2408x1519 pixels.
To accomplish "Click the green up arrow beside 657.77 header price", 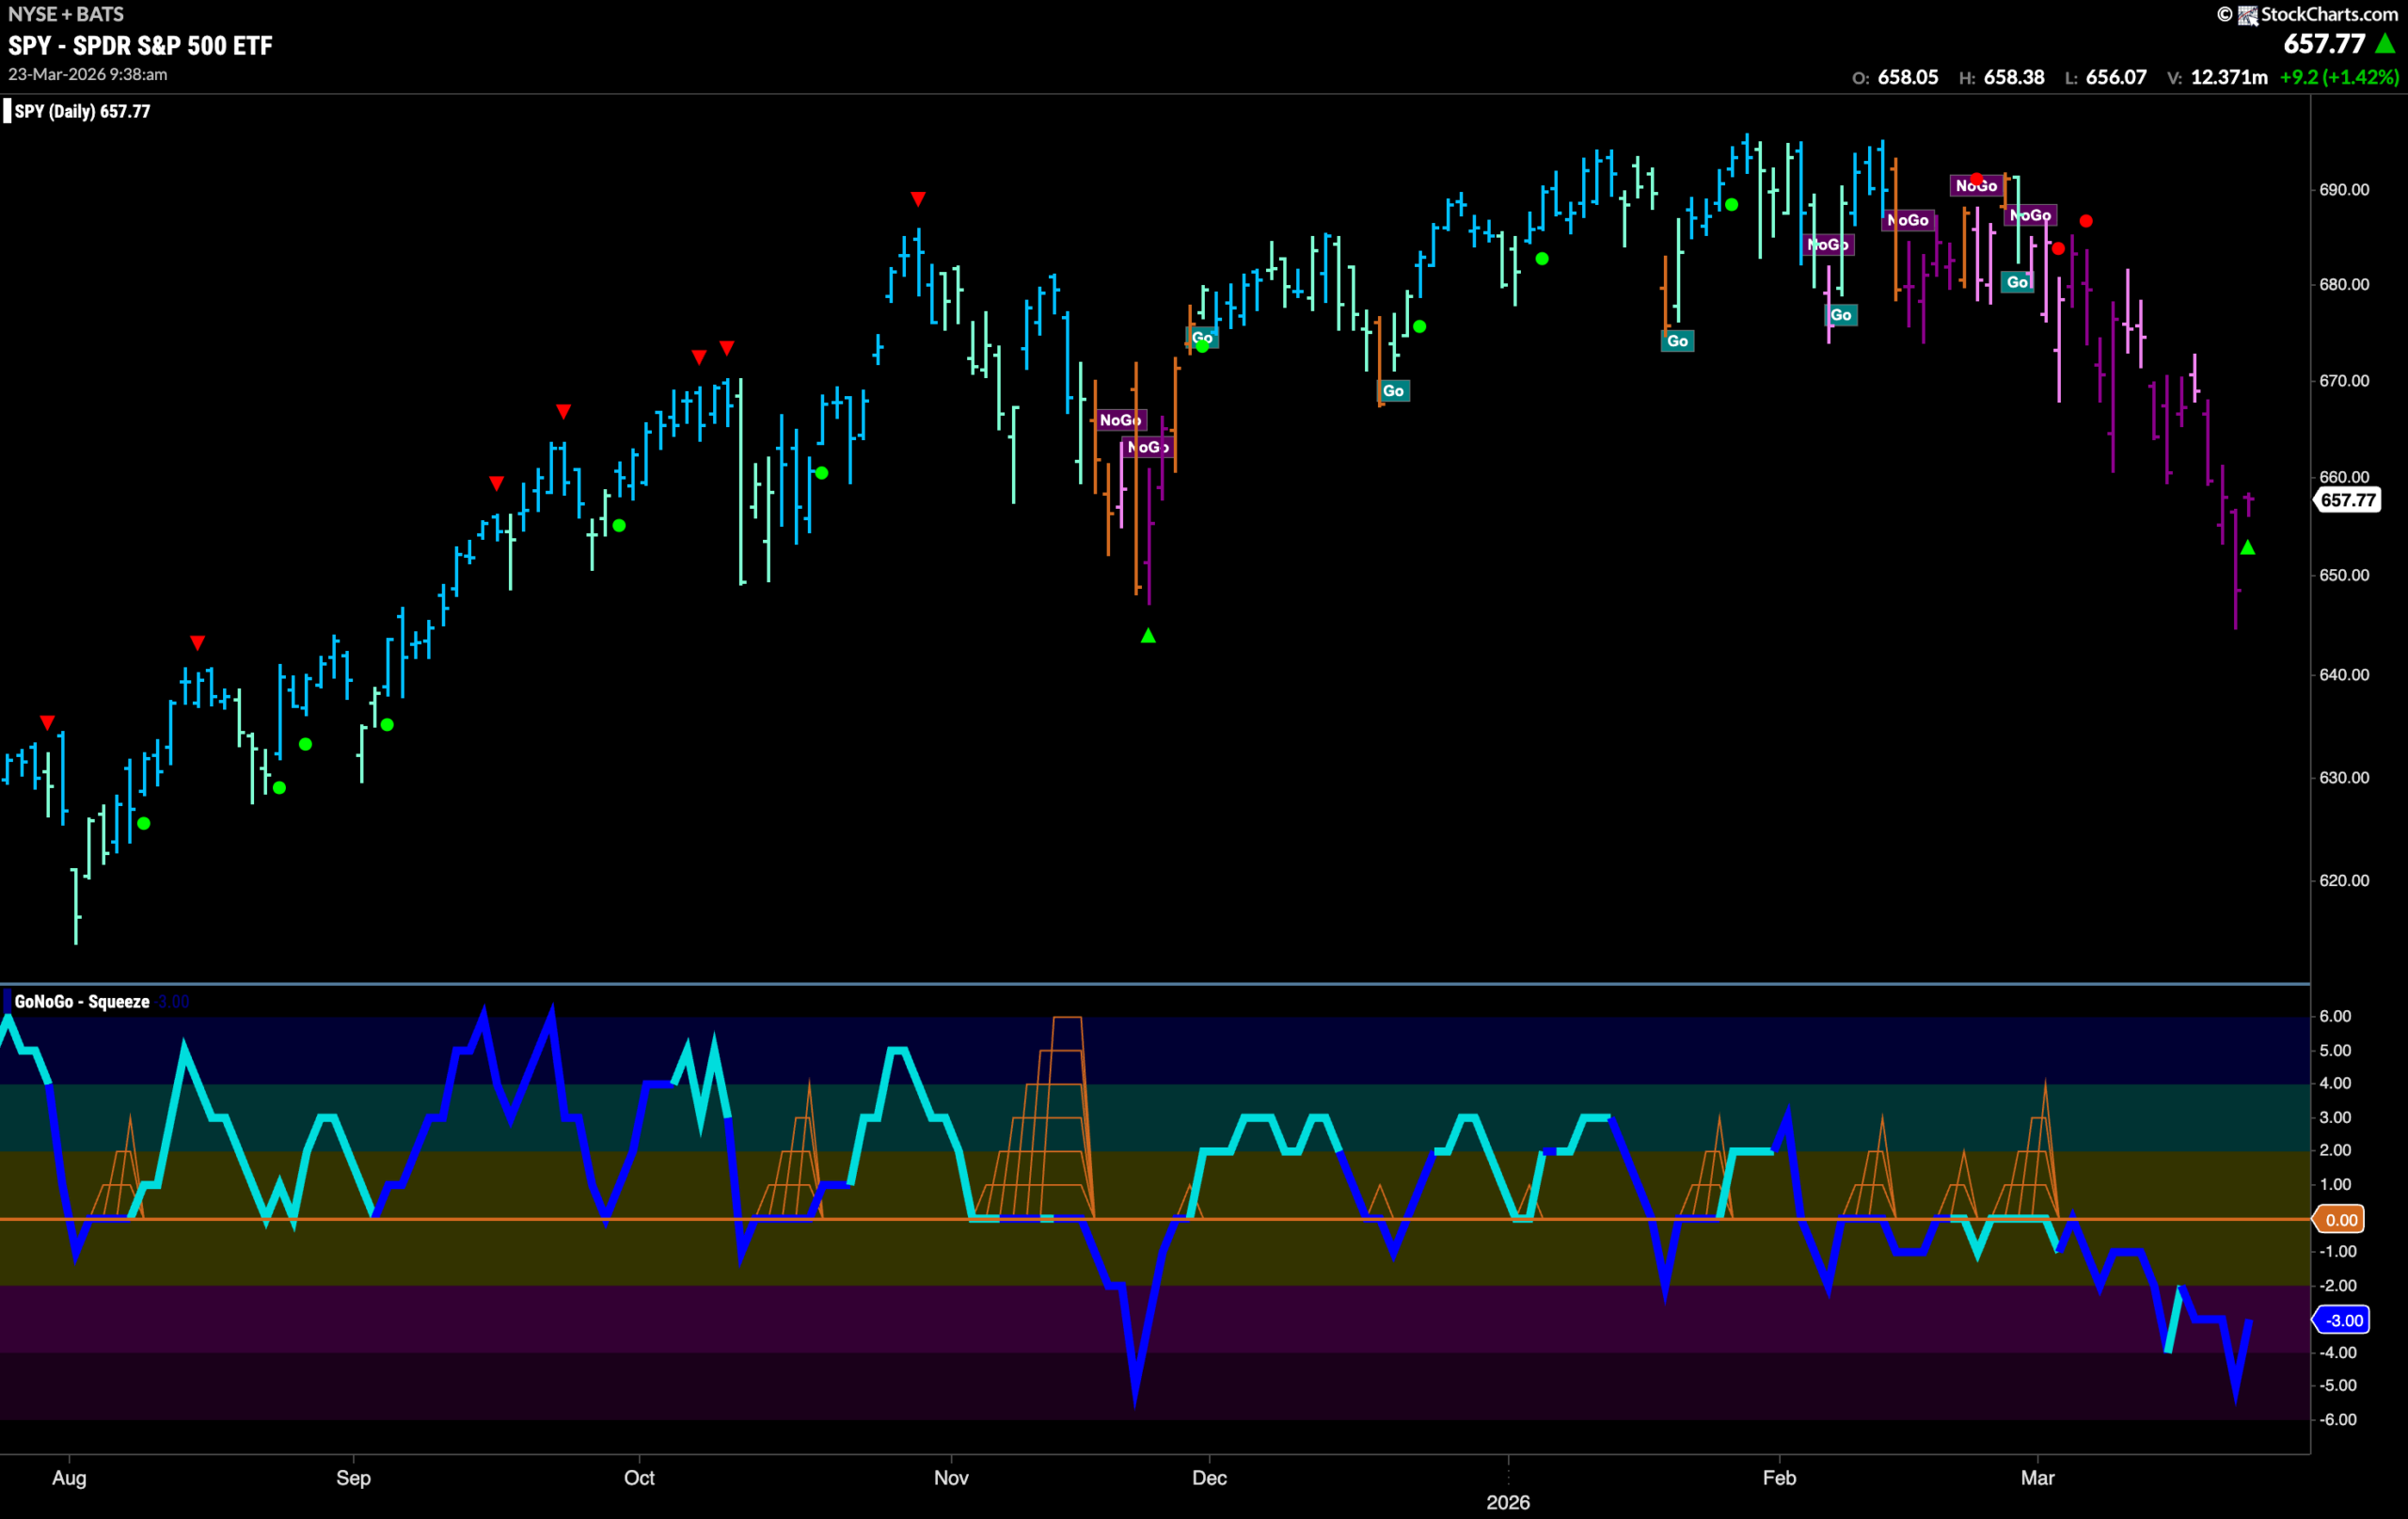I will 2386,44.
